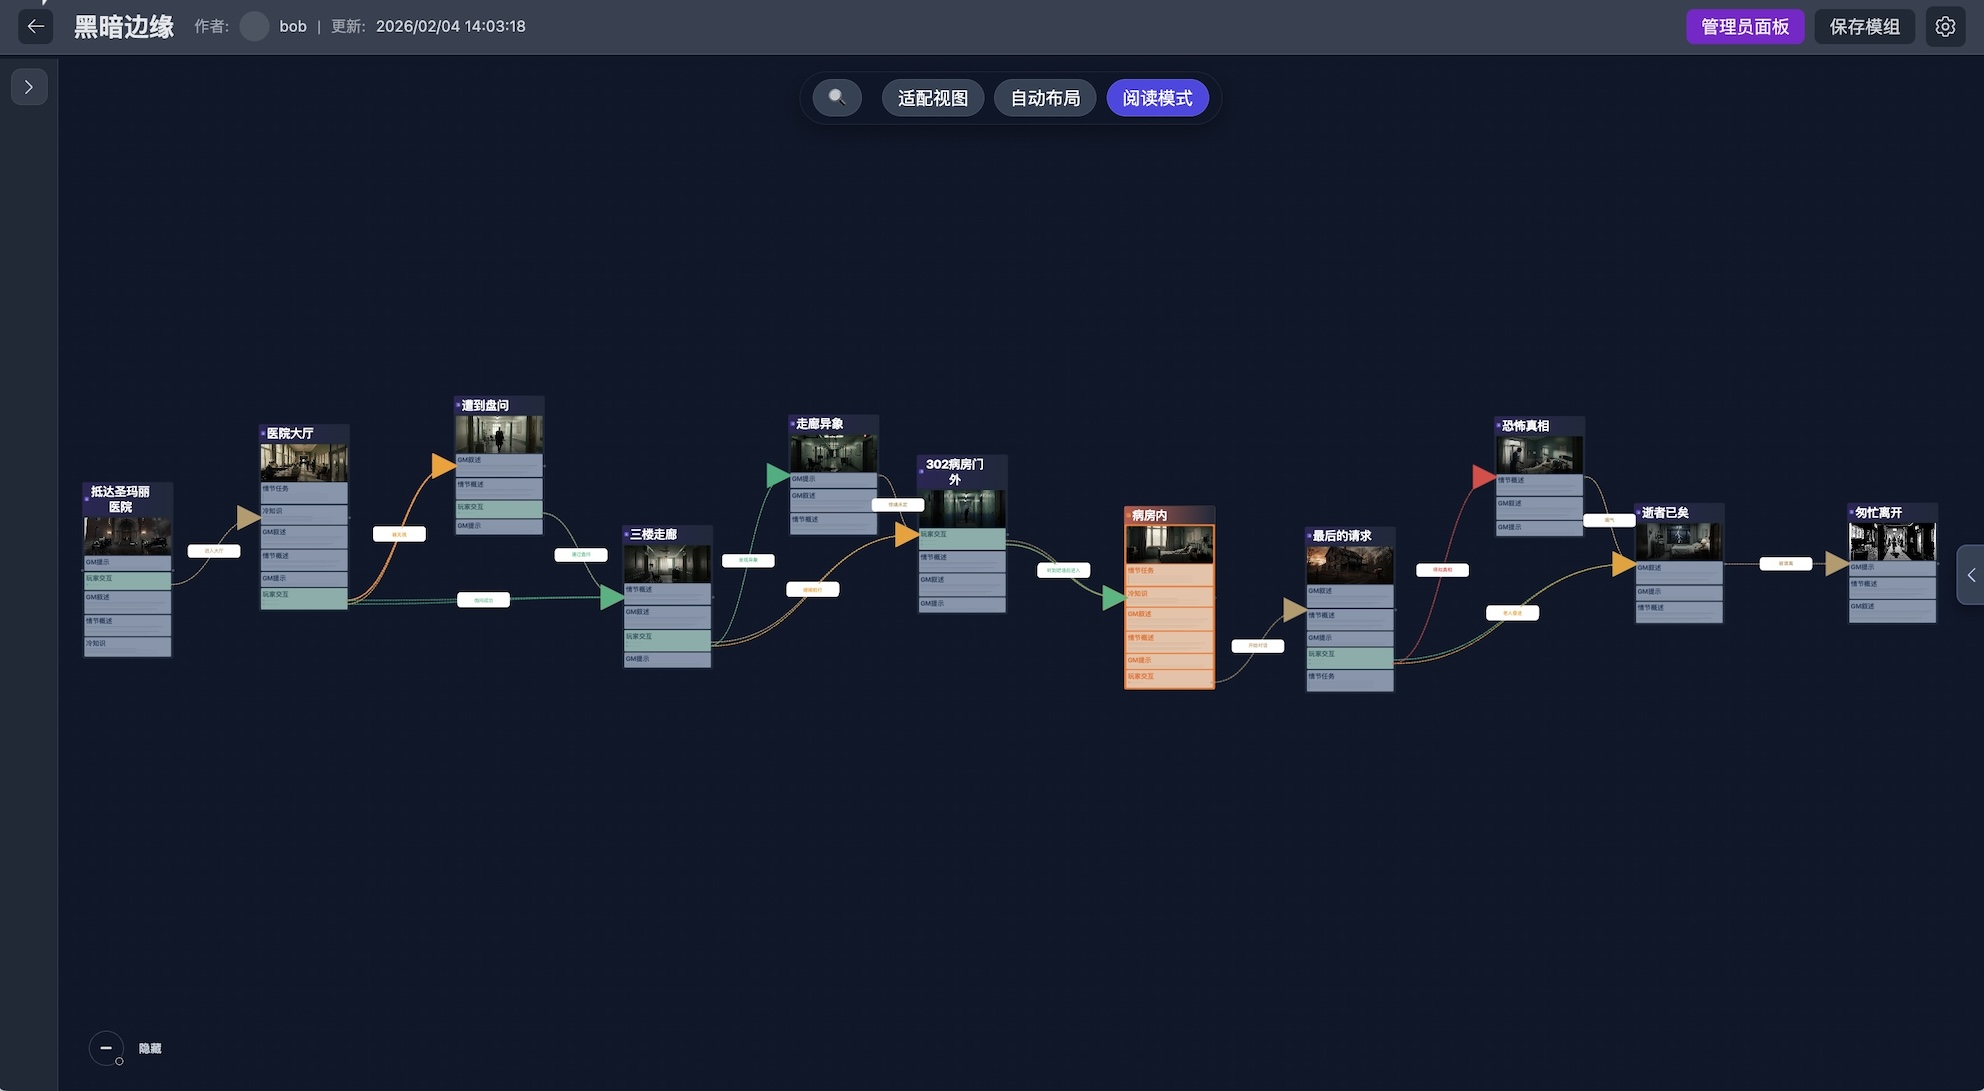This screenshot has height=1091, width=1984.
Task: Toggle 阅读模式 reading mode
Action: click(1157, 98)
